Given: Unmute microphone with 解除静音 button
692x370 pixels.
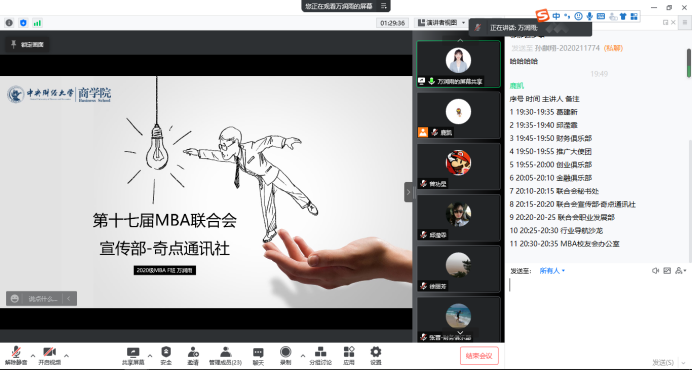Looking at the screenshot, I should click(x=16, y=355).
